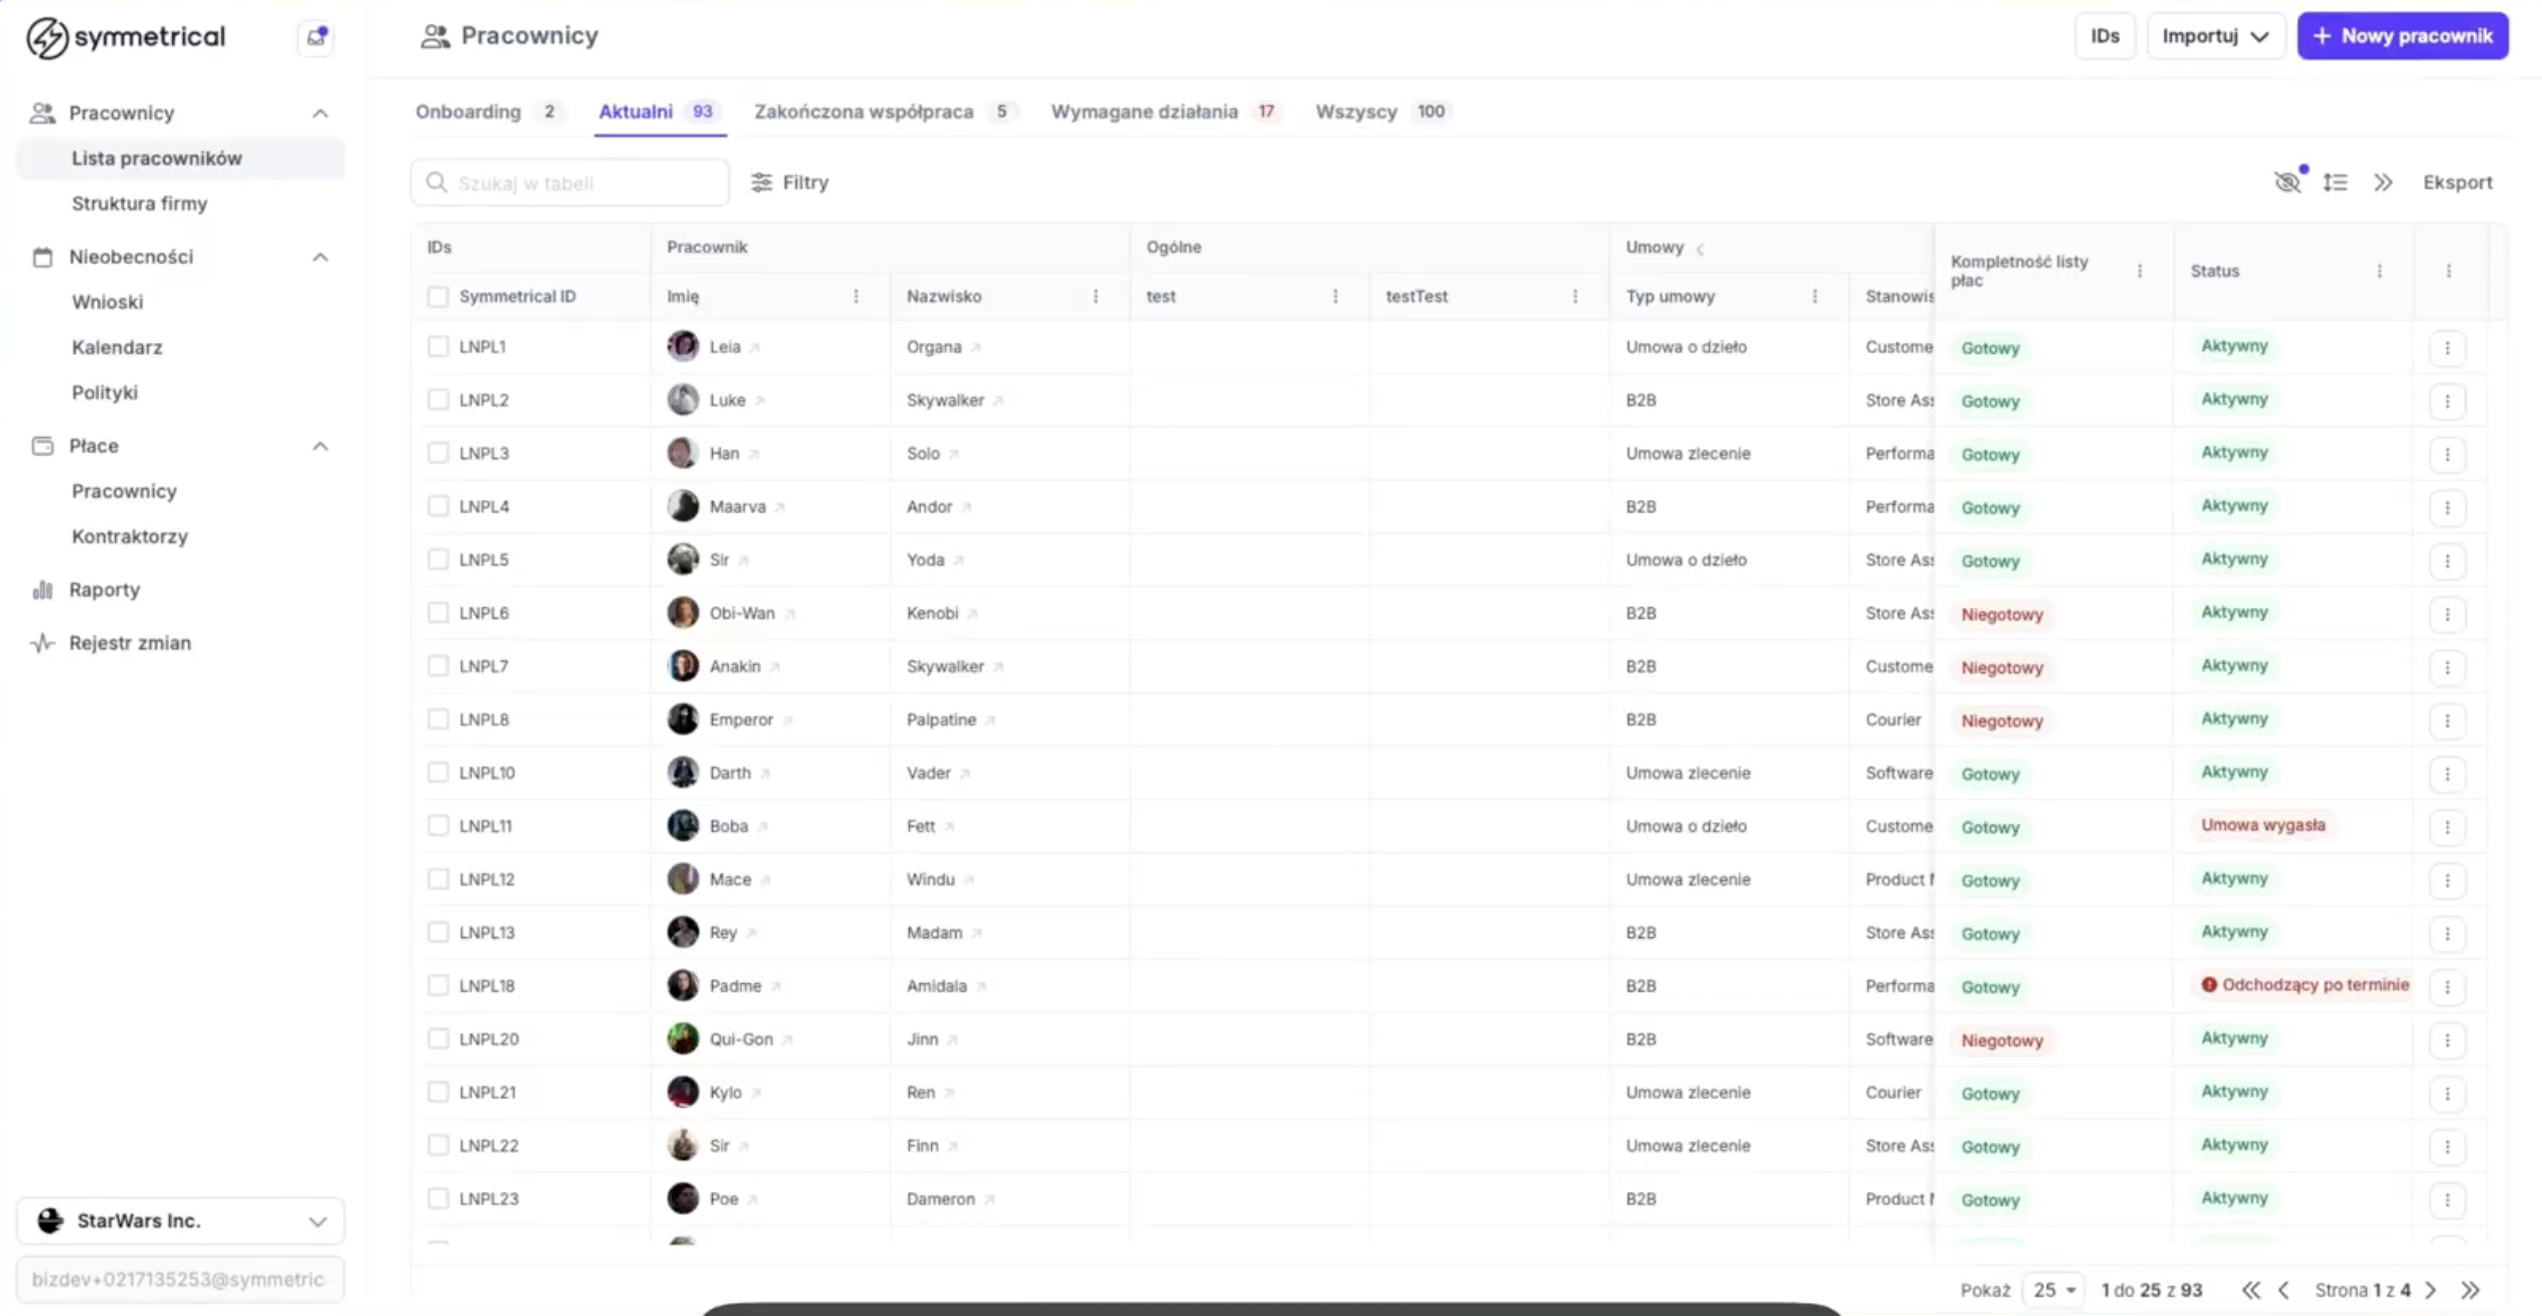Image resolution: width=2542 pixels, height=1316 pixels.
Task: Jump to the last page of the table
Action: [x=2470, y=1290]
